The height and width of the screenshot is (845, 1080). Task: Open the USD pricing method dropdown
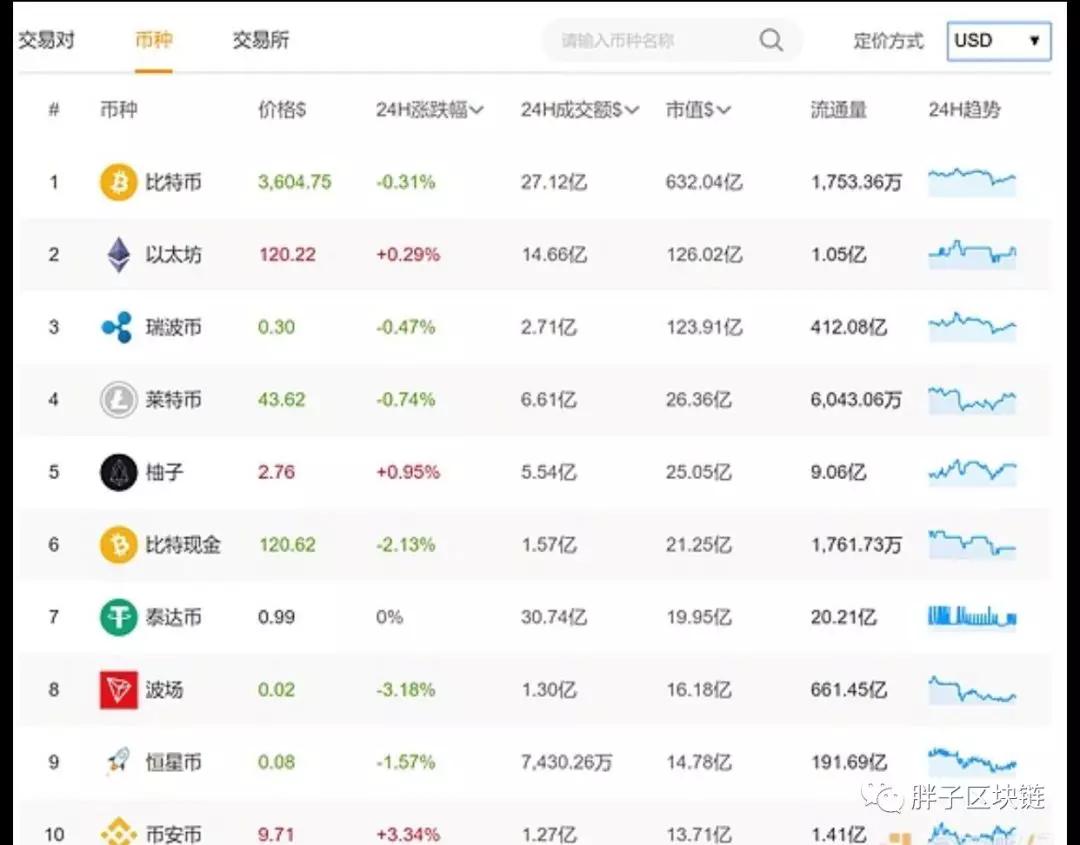[999, 41]
